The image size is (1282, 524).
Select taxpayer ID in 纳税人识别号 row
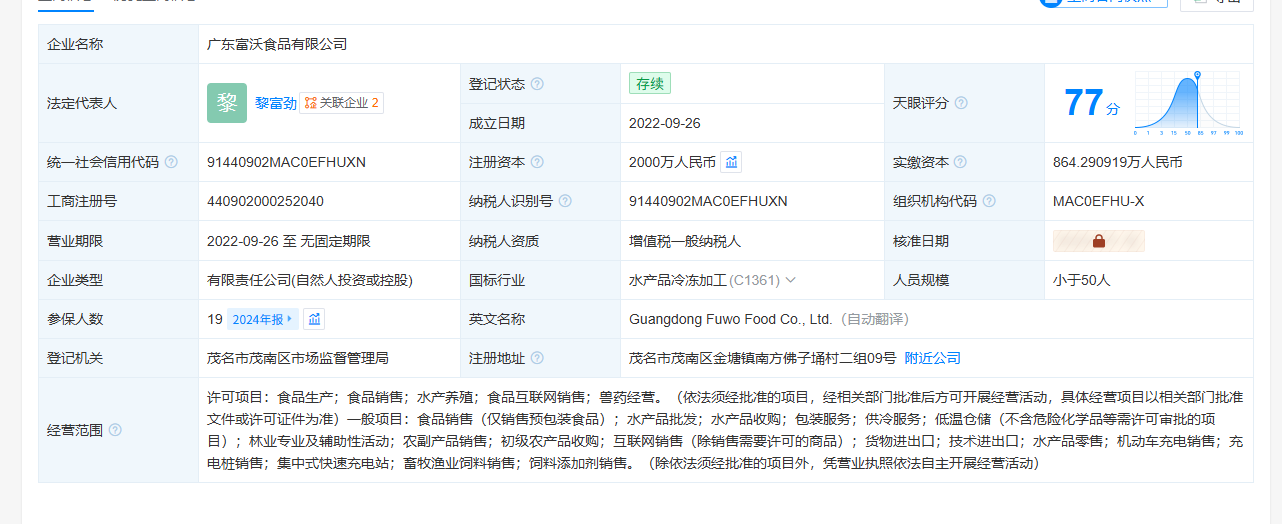pos(708,201)
